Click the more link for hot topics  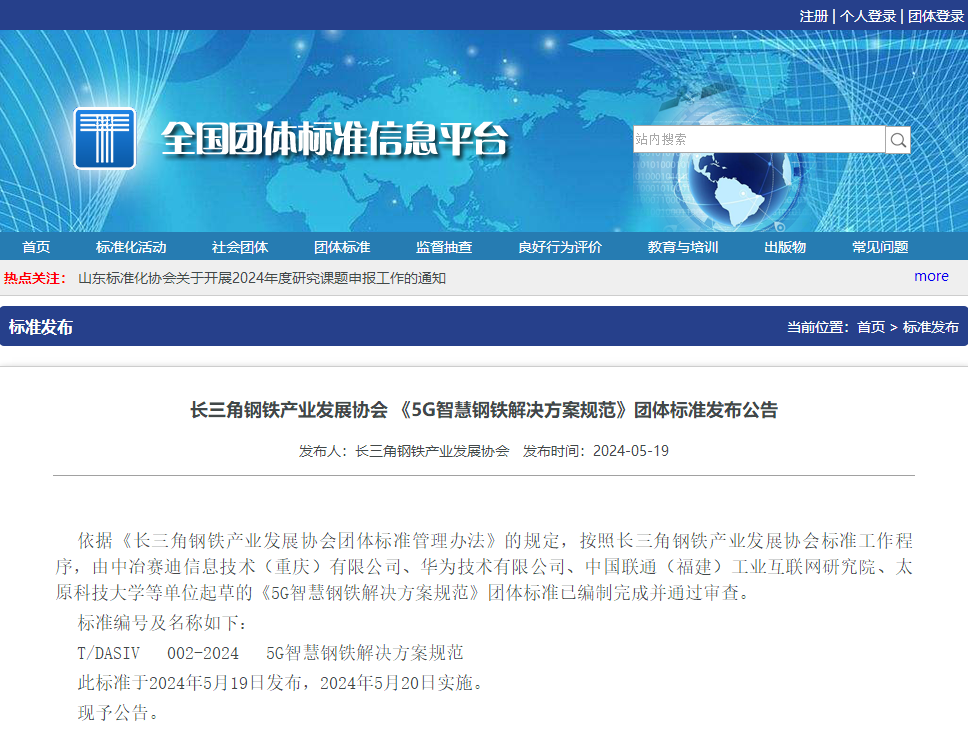pyautogui.click(x=932, y=276)
